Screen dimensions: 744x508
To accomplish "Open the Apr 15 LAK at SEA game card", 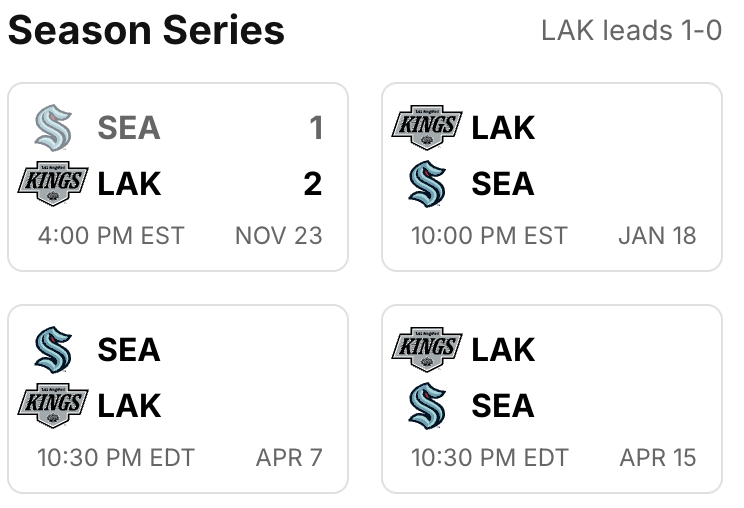I will 552,399.
